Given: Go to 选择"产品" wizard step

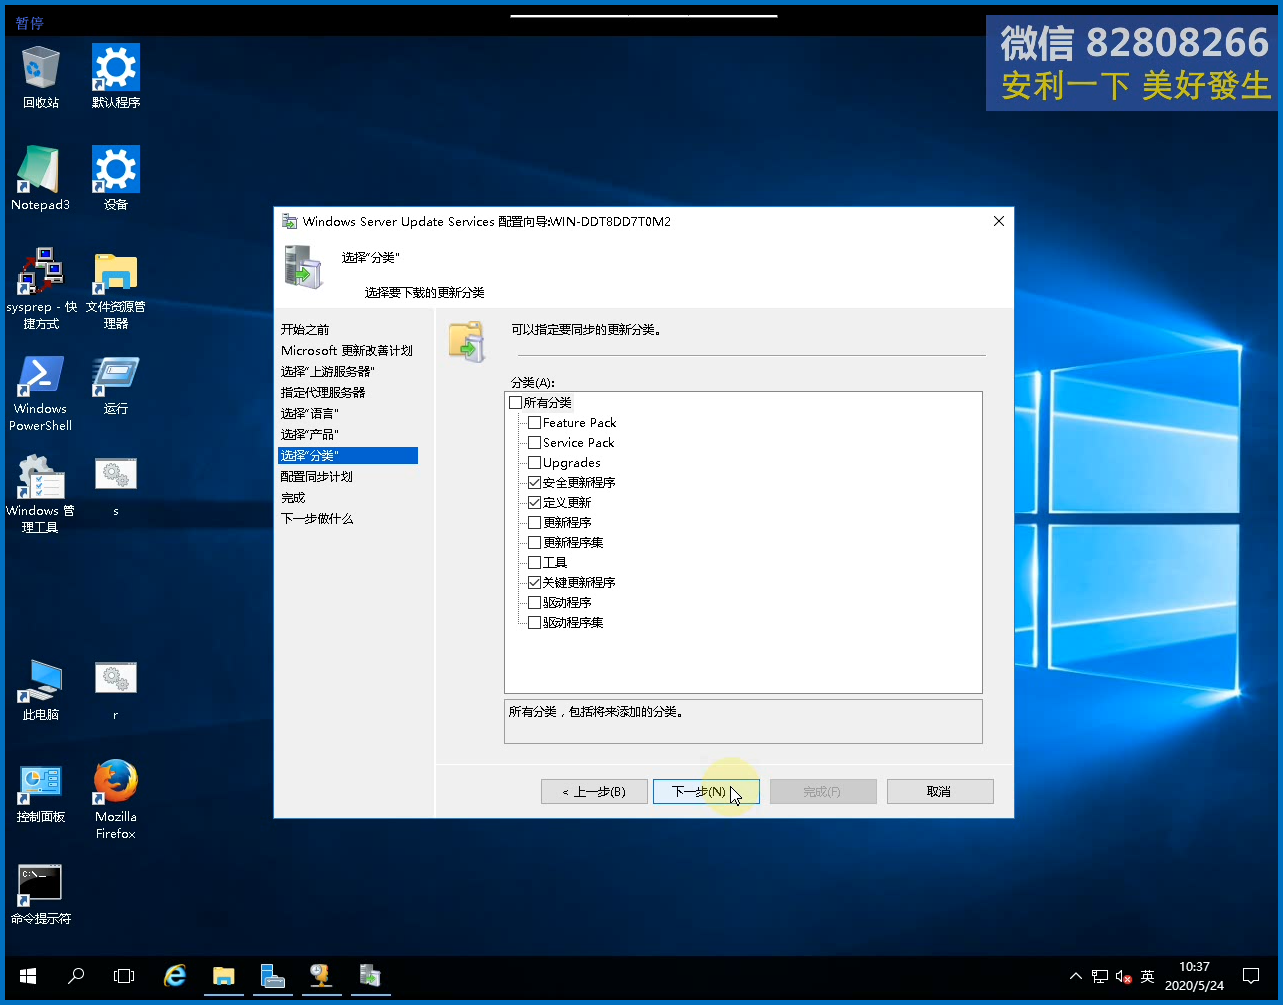Looking at the screenshot, I should pyautogui.click(x=310, y=434).
